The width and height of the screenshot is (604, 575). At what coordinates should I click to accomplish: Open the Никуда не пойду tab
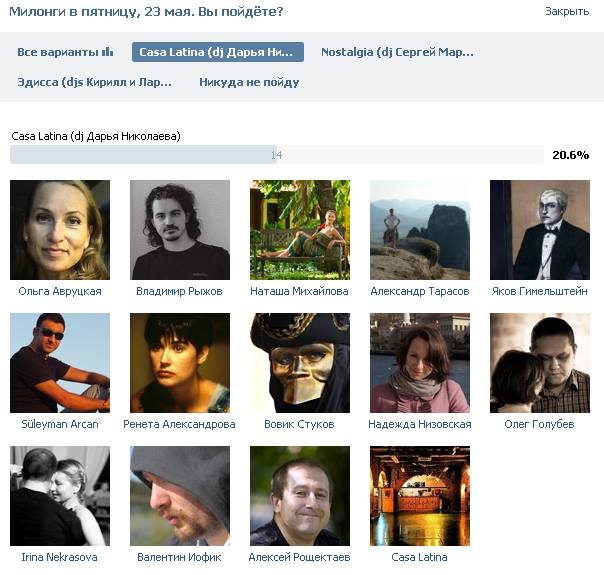[x=249, y=82]
